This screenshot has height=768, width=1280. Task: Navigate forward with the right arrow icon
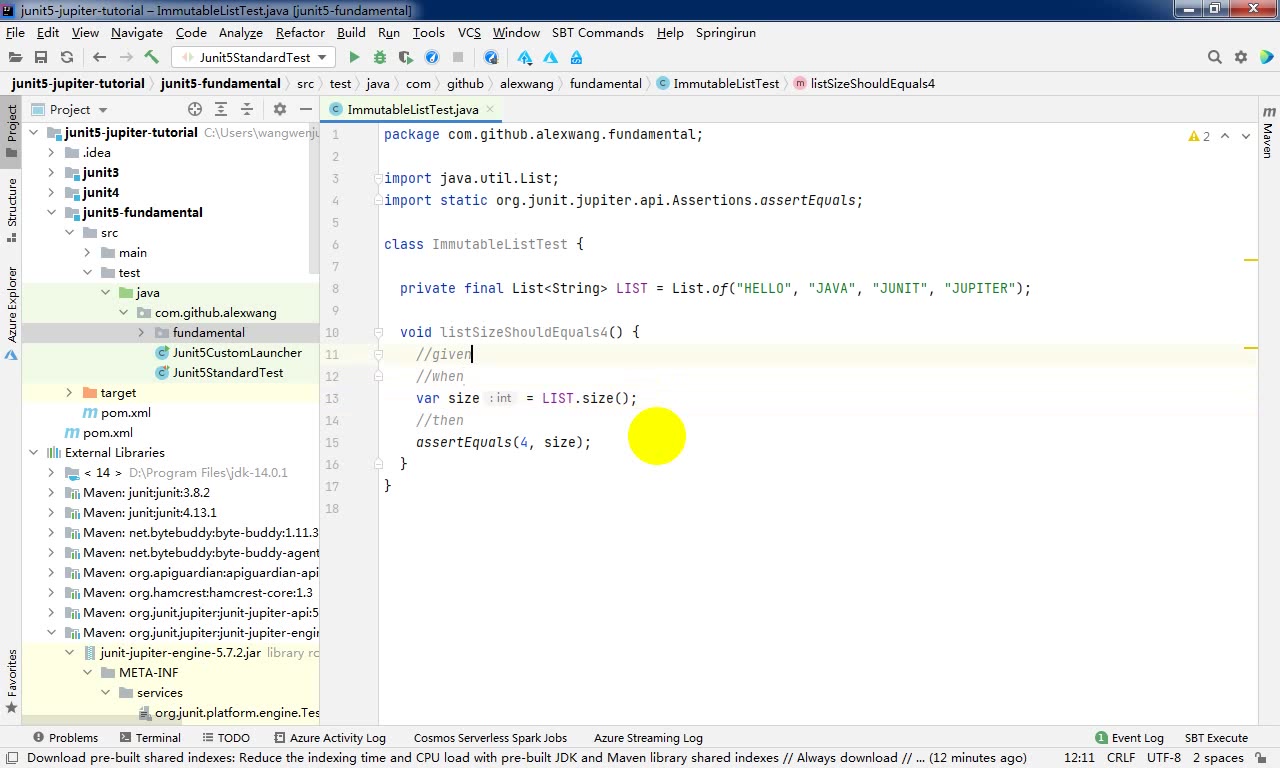click(125, 57)
